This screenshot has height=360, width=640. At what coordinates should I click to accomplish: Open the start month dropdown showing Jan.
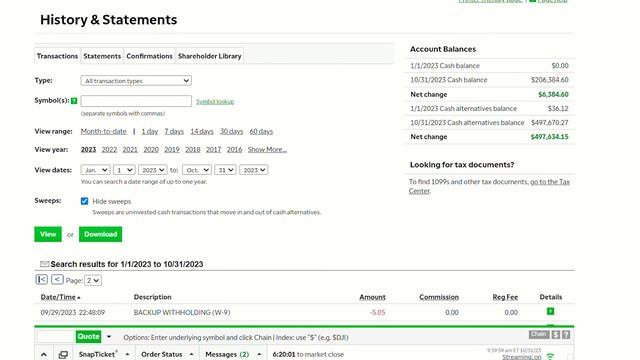[96, 170]
